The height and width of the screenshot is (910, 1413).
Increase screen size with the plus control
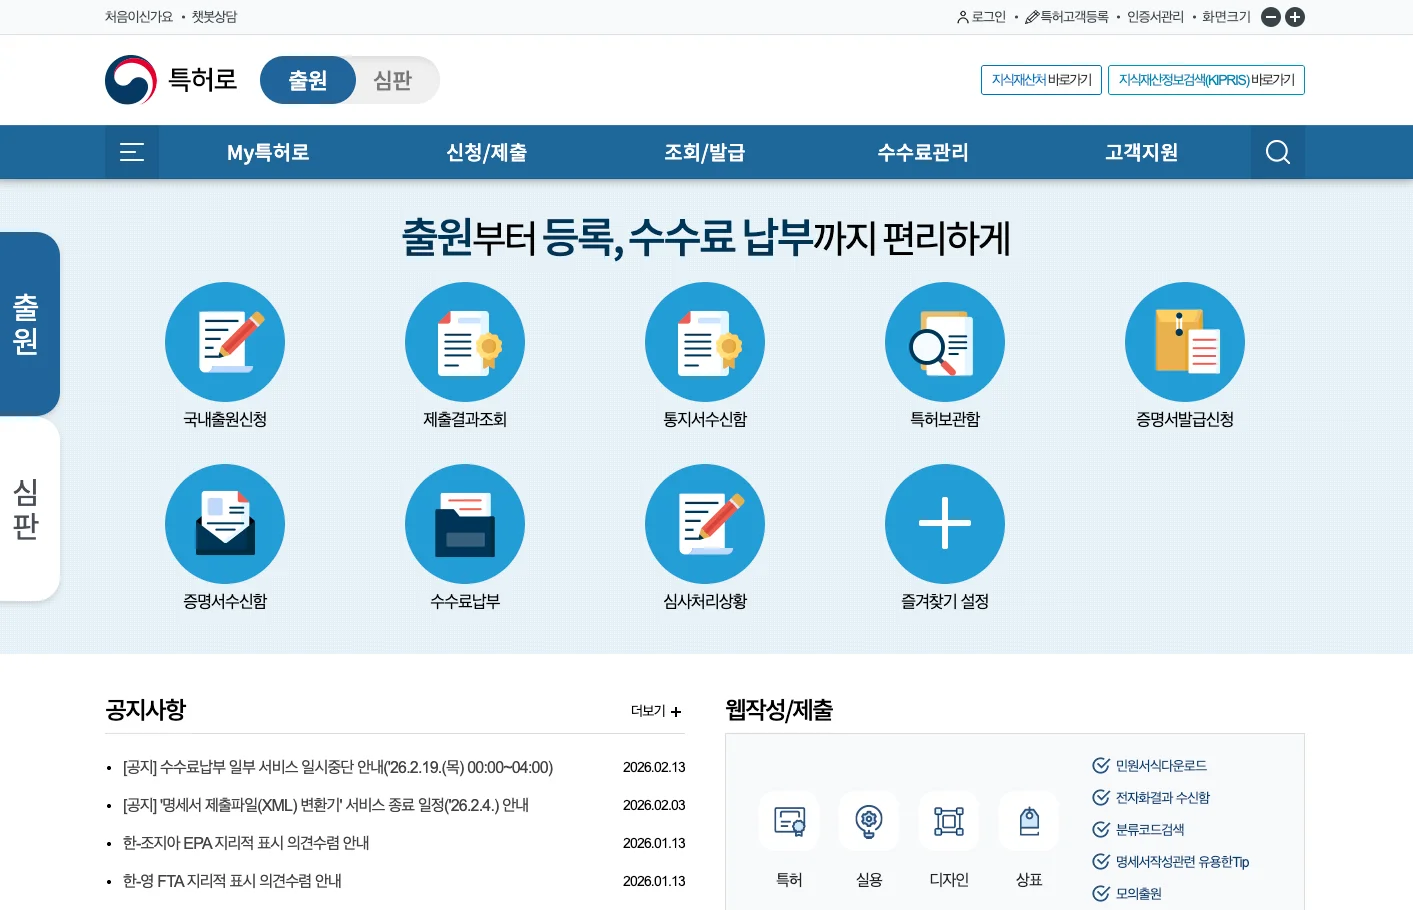click(x=1294, y=17)
